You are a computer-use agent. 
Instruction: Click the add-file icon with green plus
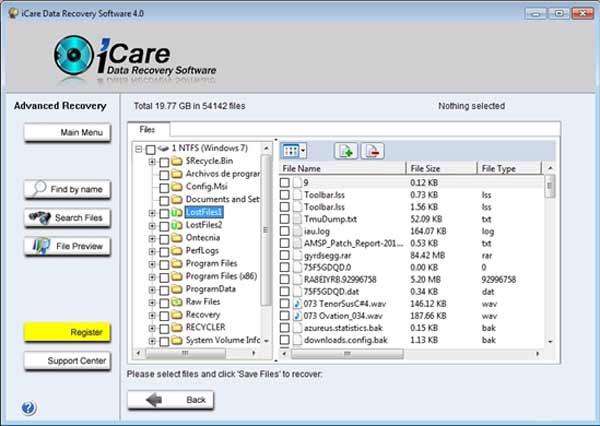346,151
